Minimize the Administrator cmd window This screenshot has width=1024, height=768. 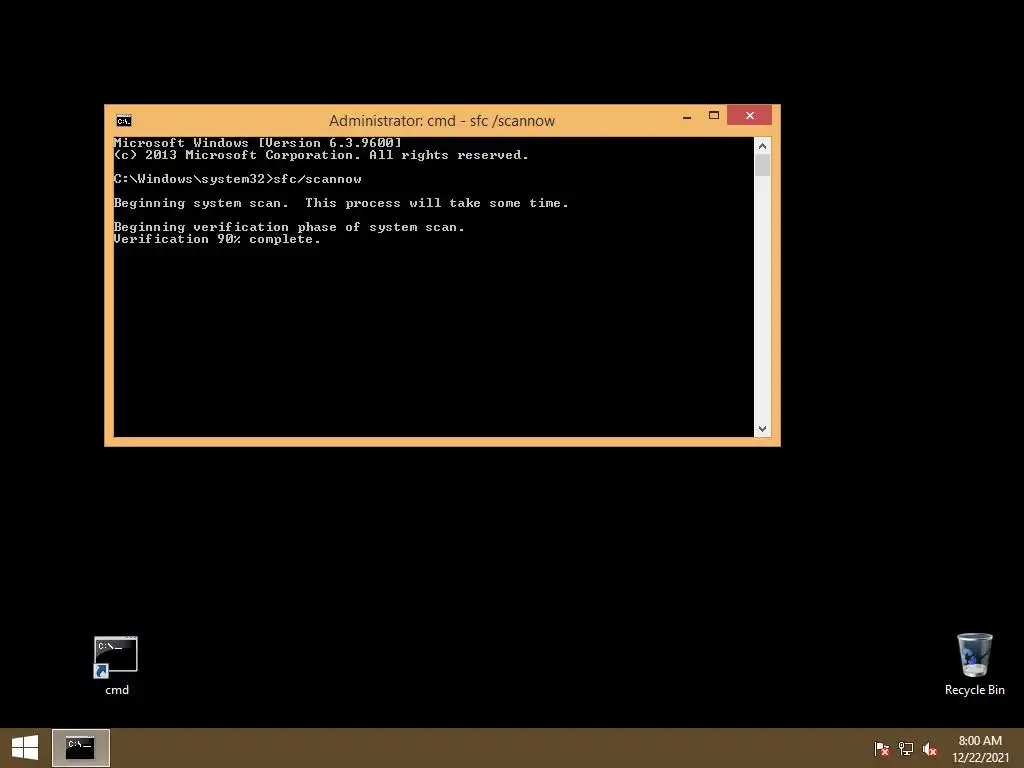click(687, 117)
